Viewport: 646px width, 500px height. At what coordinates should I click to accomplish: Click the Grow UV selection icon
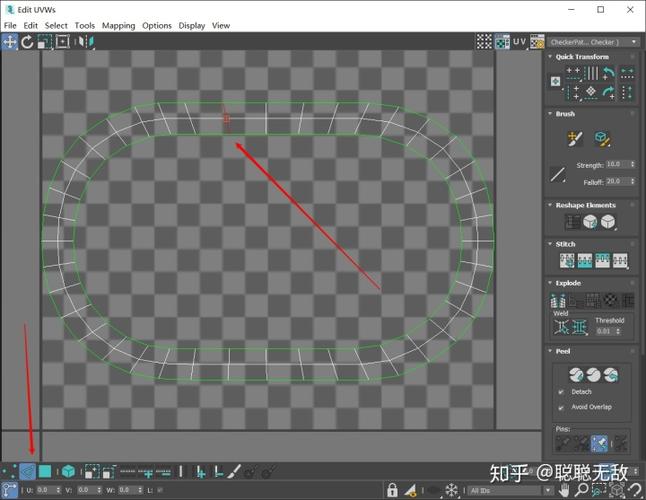[x=92, y=471]
